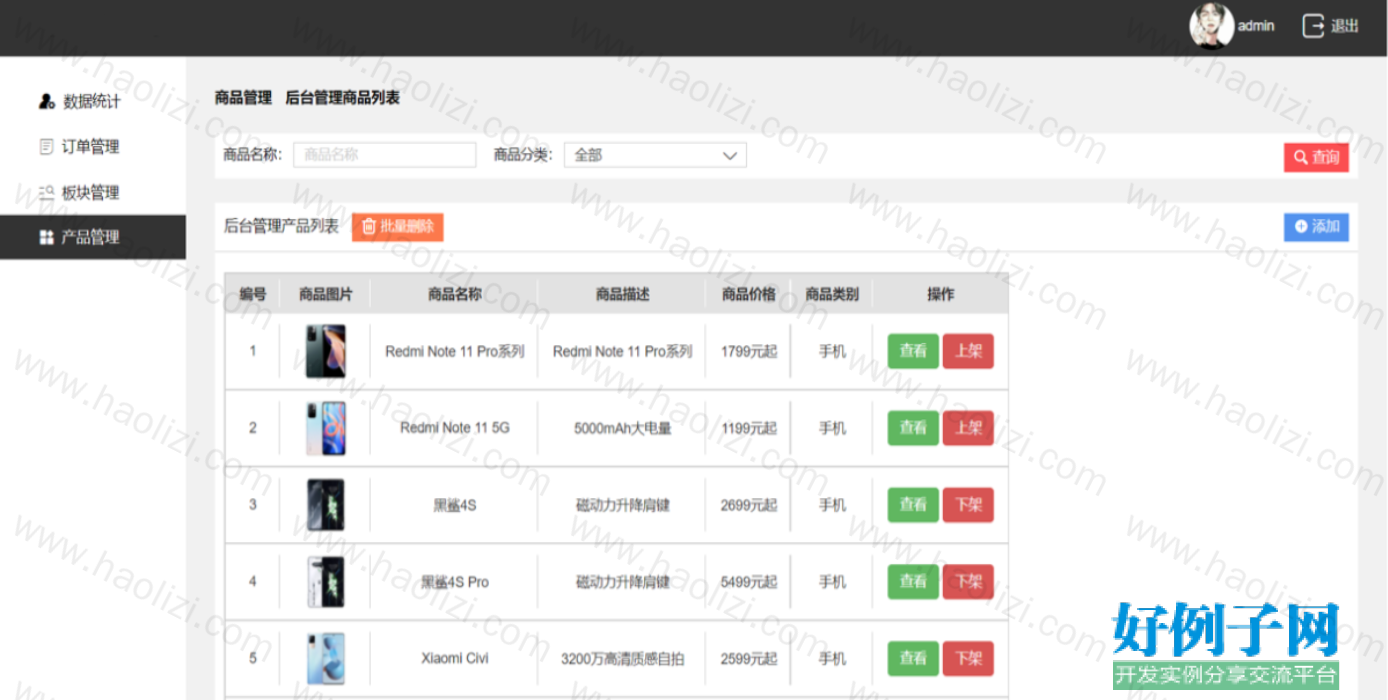This screenshot has width=1388, height=700.
Task: Click product name Redmi Note 11 5G
Action: tap(455, 428)
